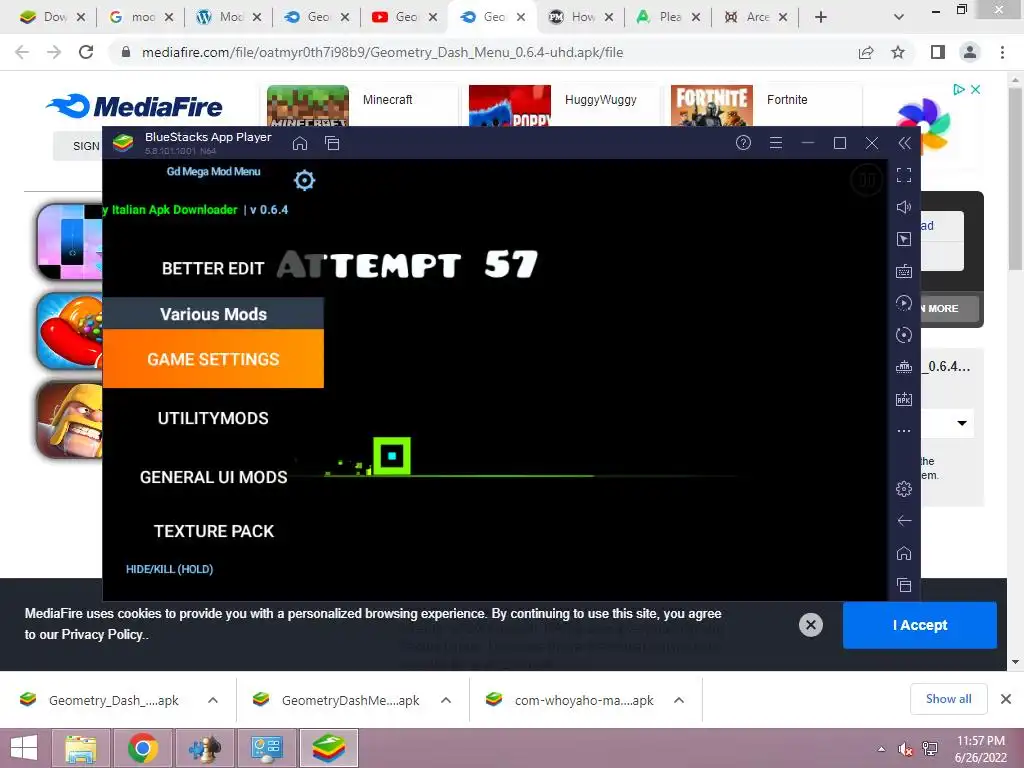Open Chrome three-dot menu
Image resolution: width=1024 pixels, height=768 pixels.
[x=1002, y=52]
